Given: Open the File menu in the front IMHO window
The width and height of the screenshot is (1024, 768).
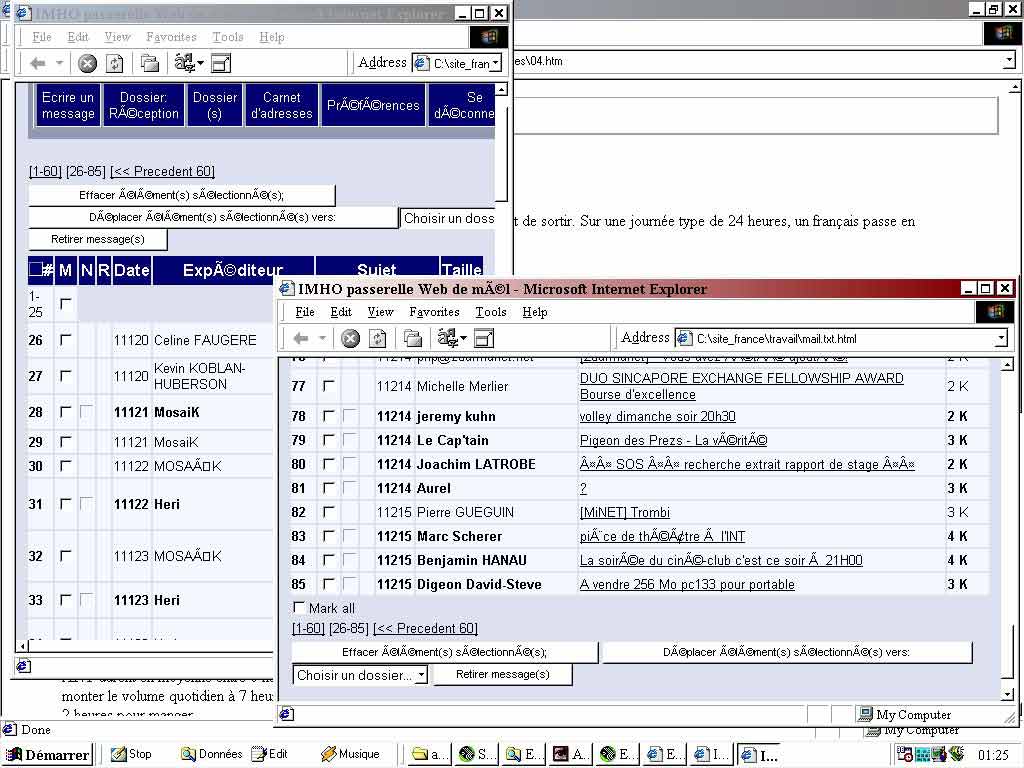Looking at the screenshot, I should click(x=304, y=312).
